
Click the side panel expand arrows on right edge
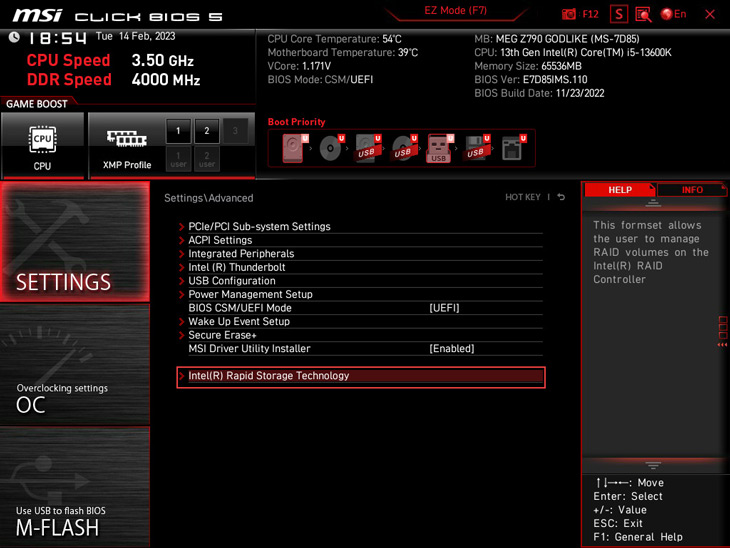(723, 345)
